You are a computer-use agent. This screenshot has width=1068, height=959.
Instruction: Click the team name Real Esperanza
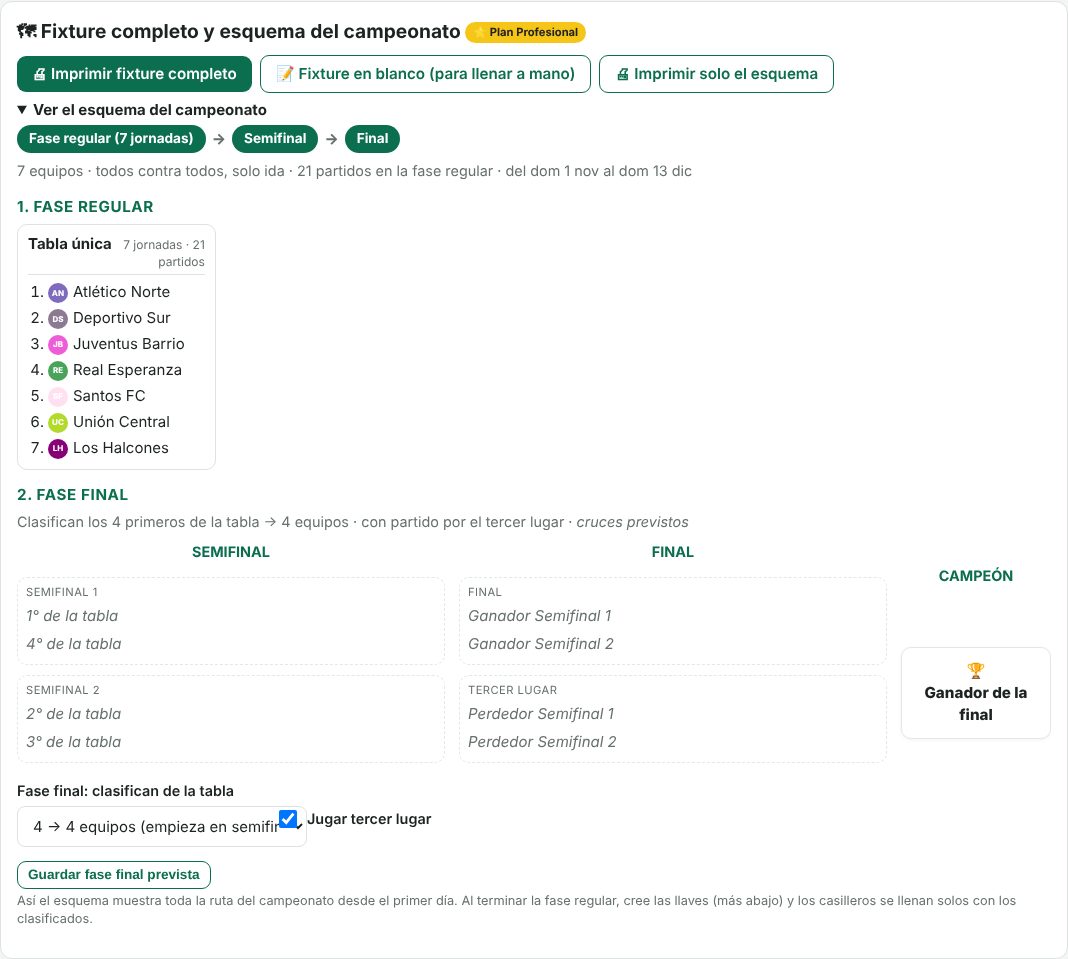tap(127, 370)
